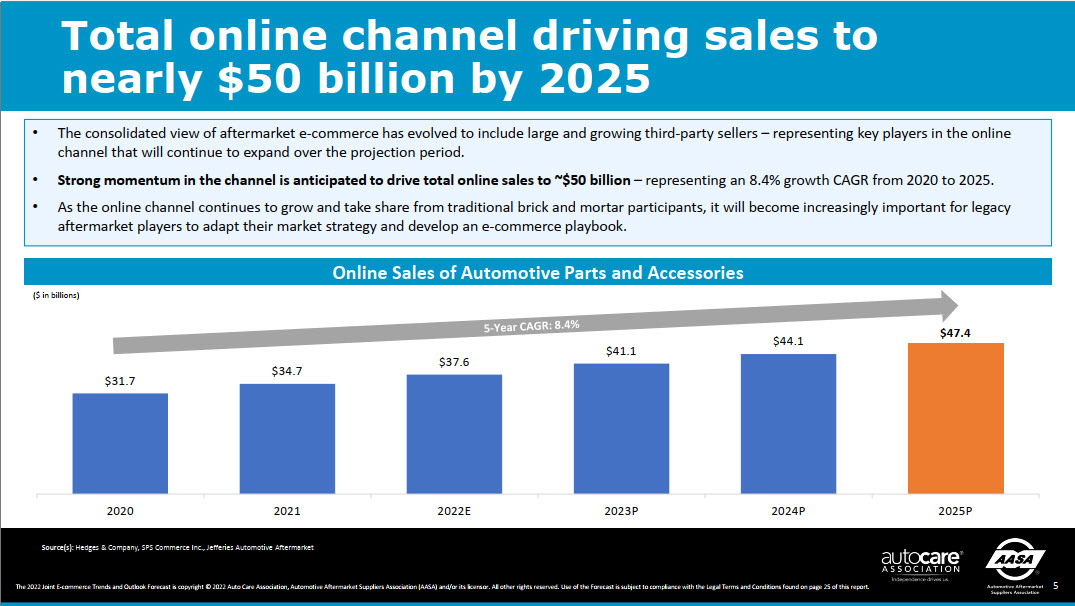Click the slide title about $50 billion
Viewport: 1075px width, 606px height.
(x=470, y=56)
